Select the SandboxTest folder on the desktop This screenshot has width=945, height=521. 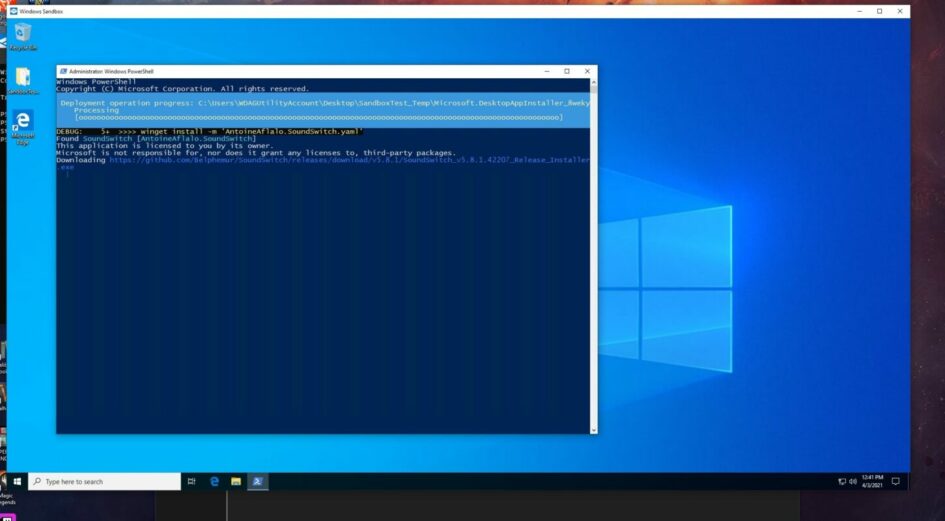(x=23, y=81)
